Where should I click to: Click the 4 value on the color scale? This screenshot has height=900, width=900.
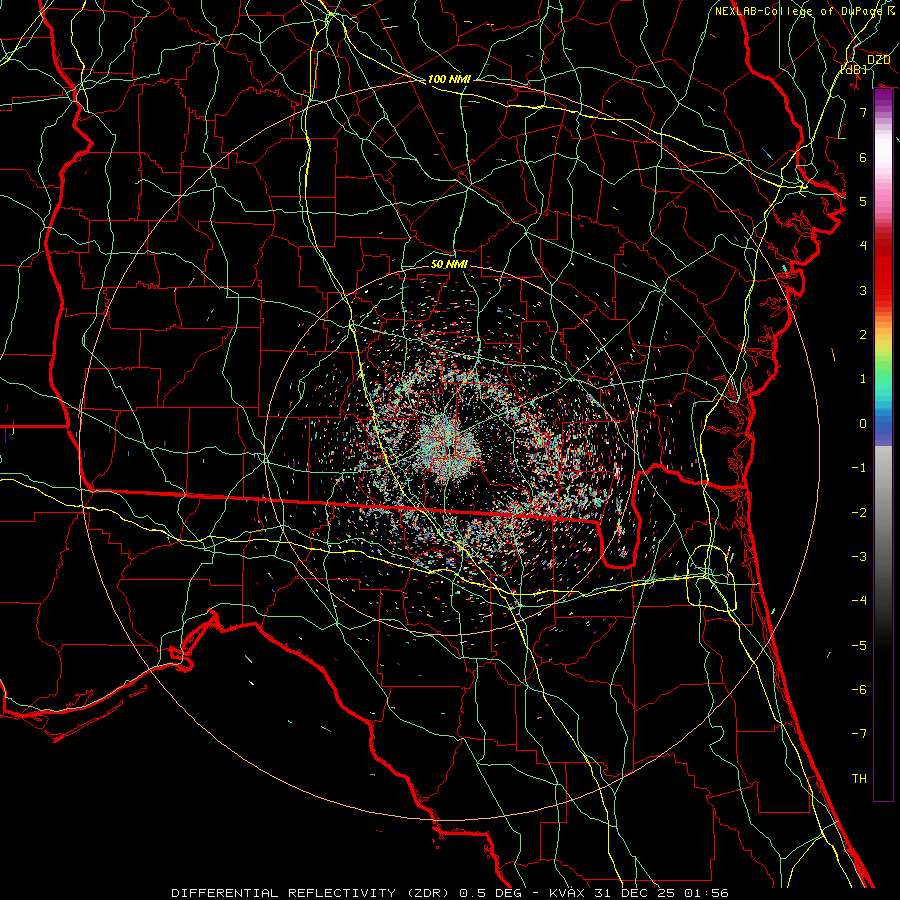coord(863,246)
